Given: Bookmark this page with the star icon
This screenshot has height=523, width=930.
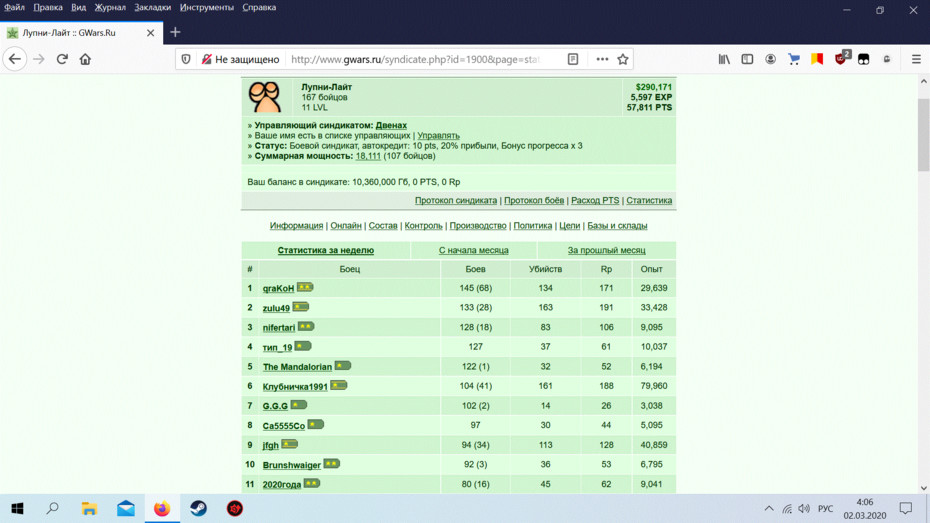Looking at the screenshot, I should pyautogui.click(x=623, y=59).
